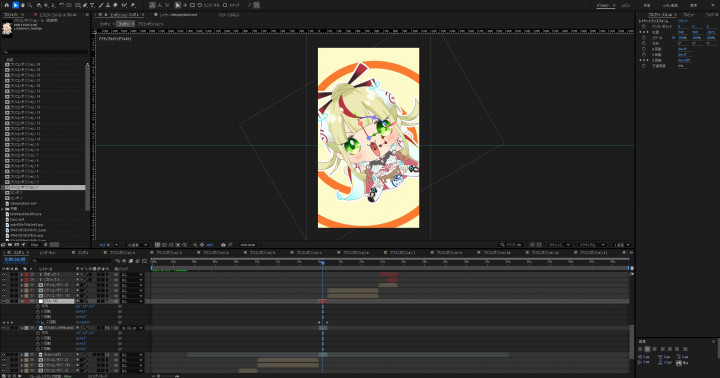The image size is (720, 378).
Task: Collapse the Illustrator (.ai) layer properties
Action: (22, 328)
